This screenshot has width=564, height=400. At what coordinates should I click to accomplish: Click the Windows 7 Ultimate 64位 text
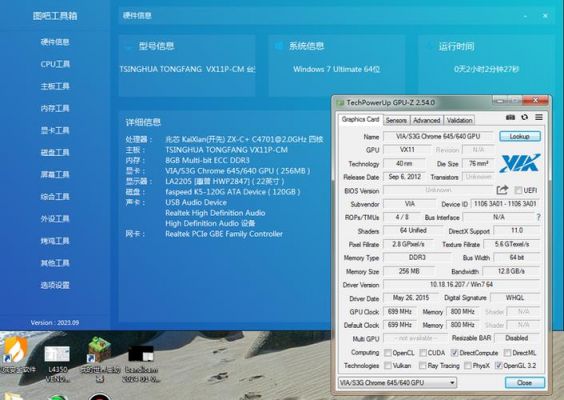pos(336,69)
